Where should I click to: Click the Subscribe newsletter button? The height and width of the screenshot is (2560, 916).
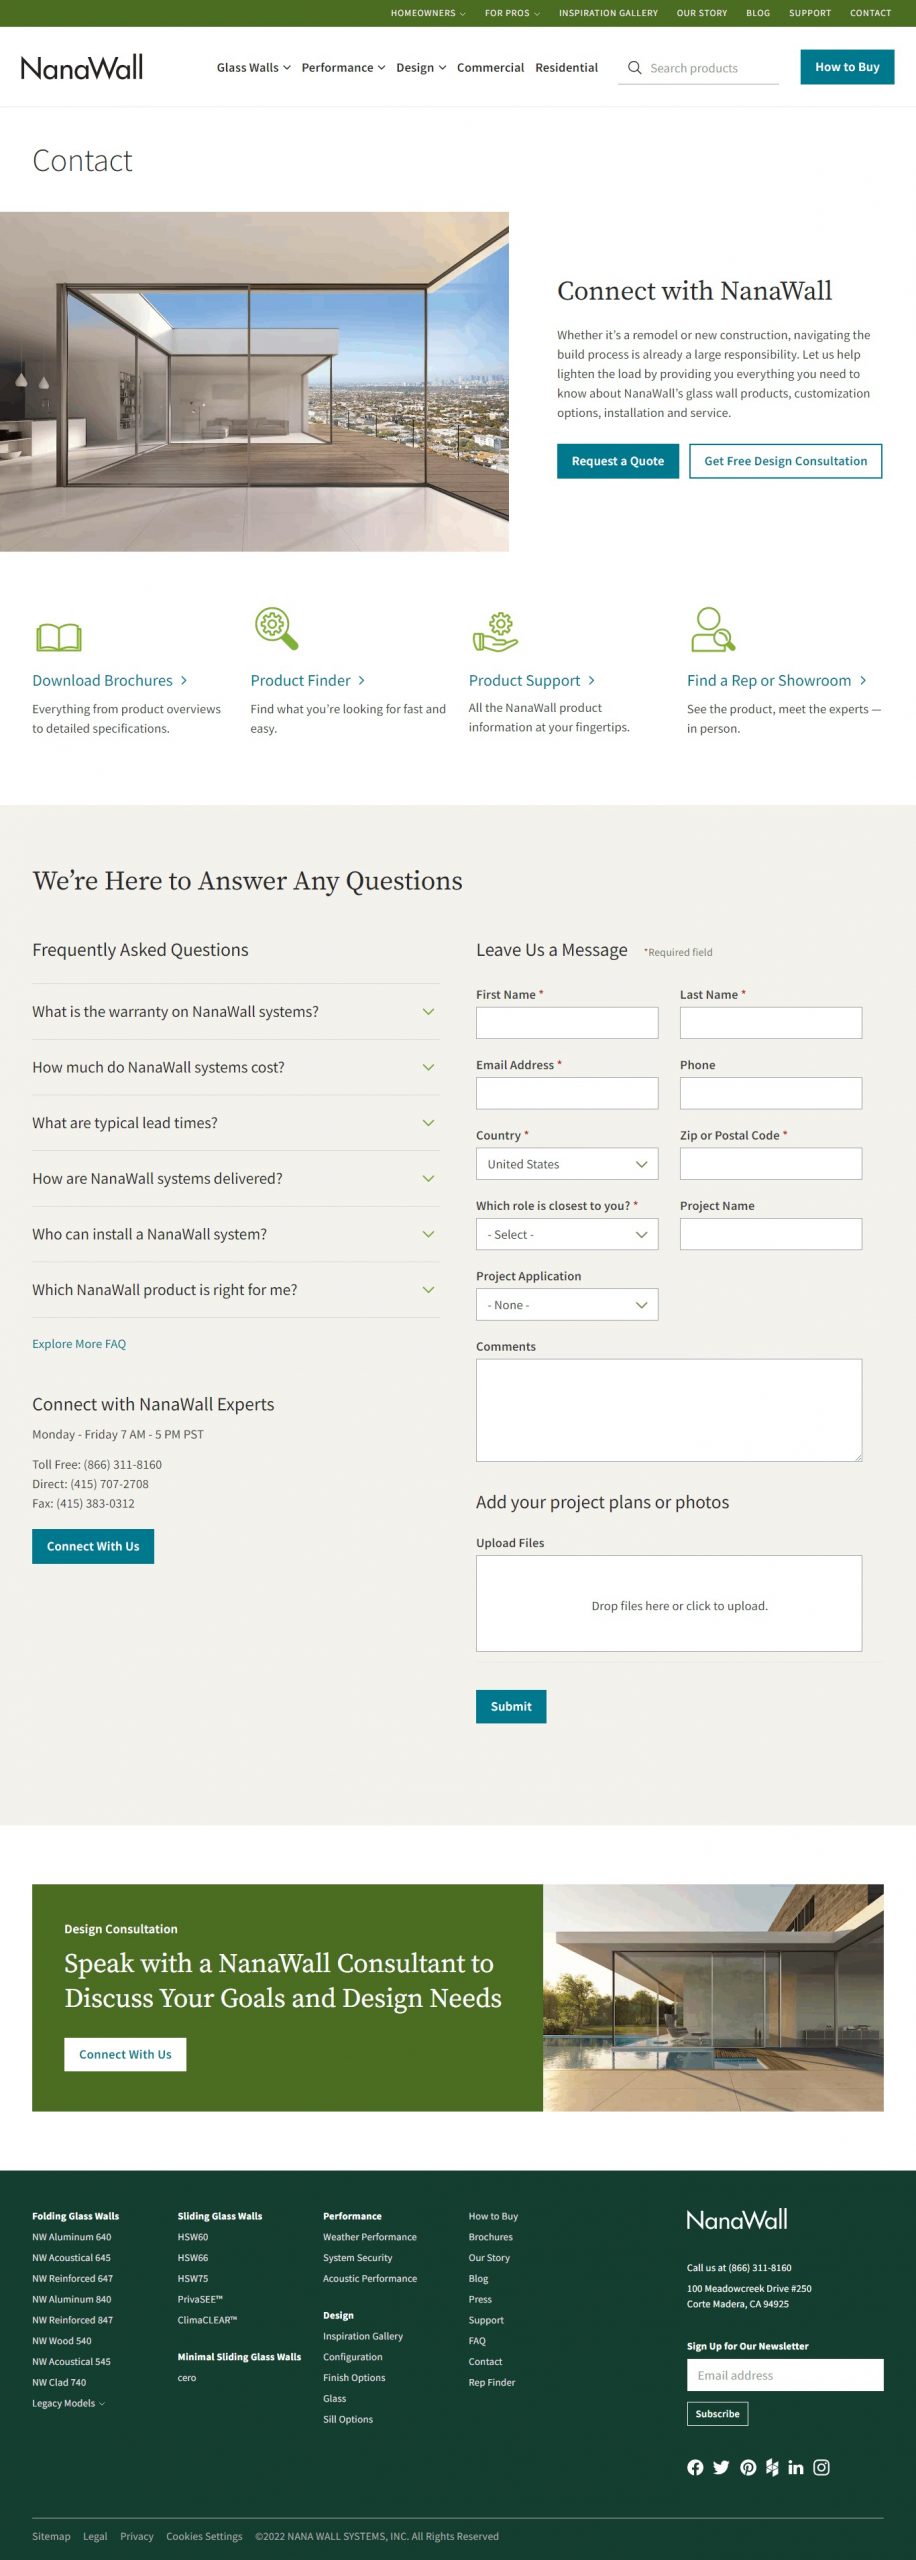[717, 2414]
